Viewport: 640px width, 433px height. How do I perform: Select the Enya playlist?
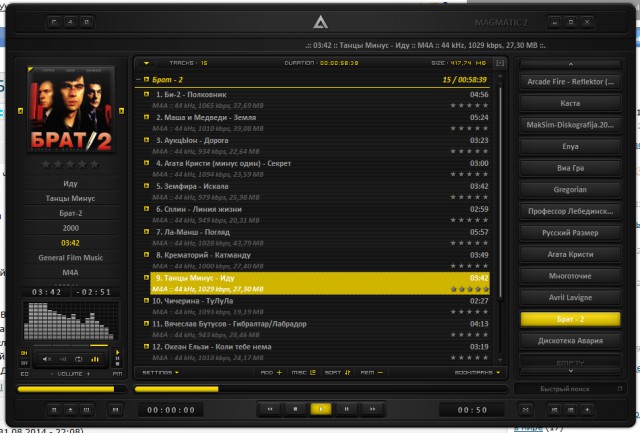pyautogui.click(x=570, y=147)
